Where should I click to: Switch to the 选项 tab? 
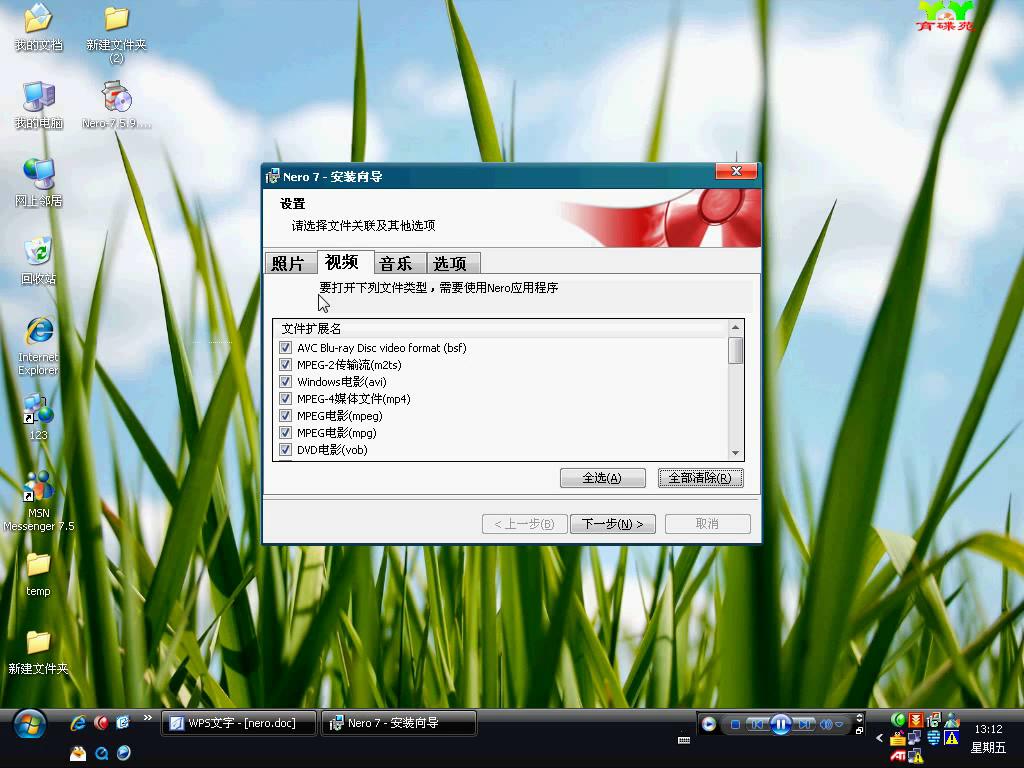(453, 263)
